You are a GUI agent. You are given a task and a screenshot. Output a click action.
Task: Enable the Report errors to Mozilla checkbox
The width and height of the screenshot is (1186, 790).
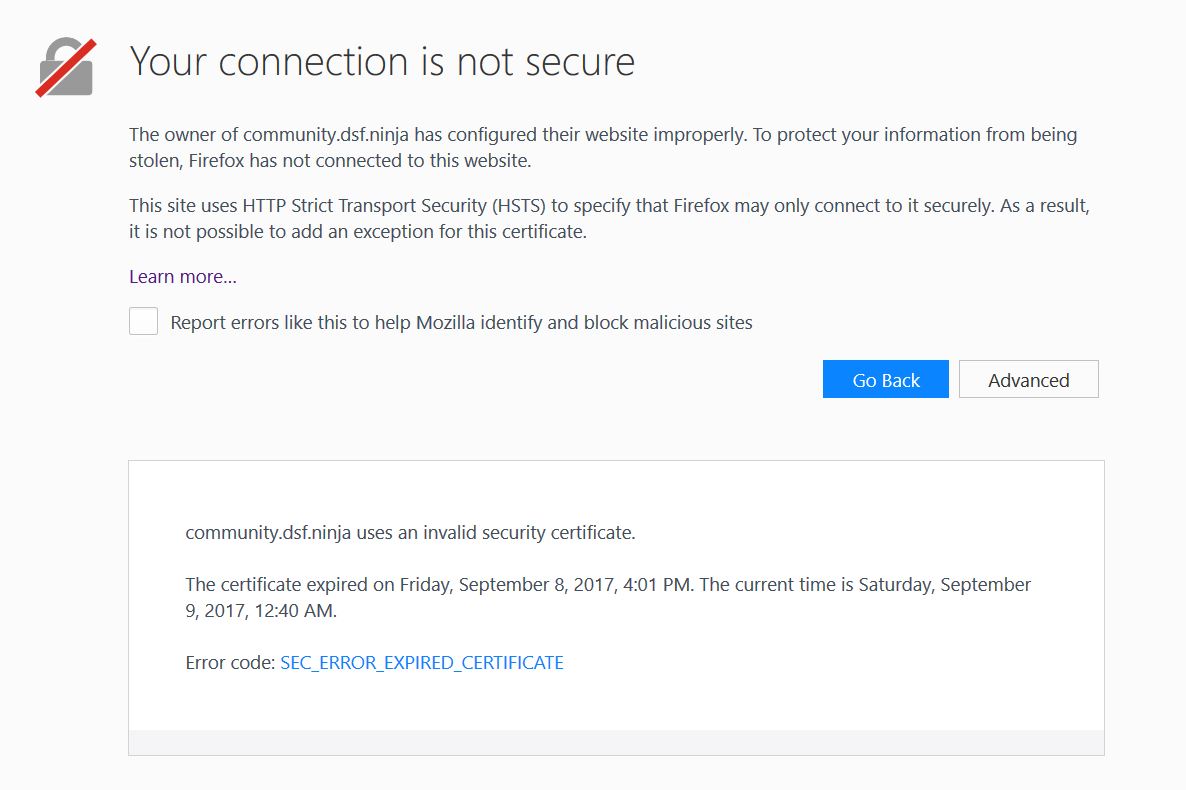(x=143, y=321)
